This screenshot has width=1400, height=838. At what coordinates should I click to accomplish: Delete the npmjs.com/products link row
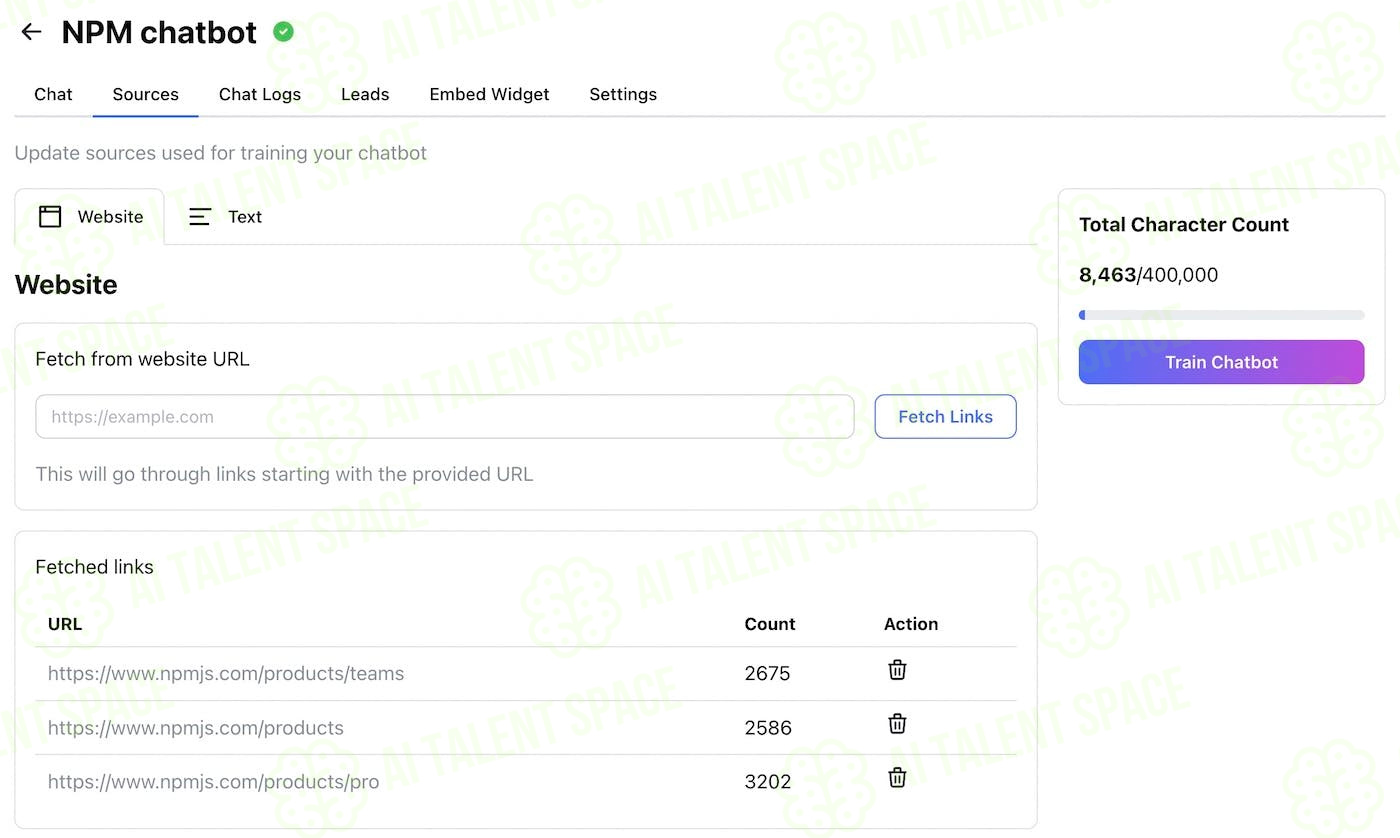[x=897, y=724]
